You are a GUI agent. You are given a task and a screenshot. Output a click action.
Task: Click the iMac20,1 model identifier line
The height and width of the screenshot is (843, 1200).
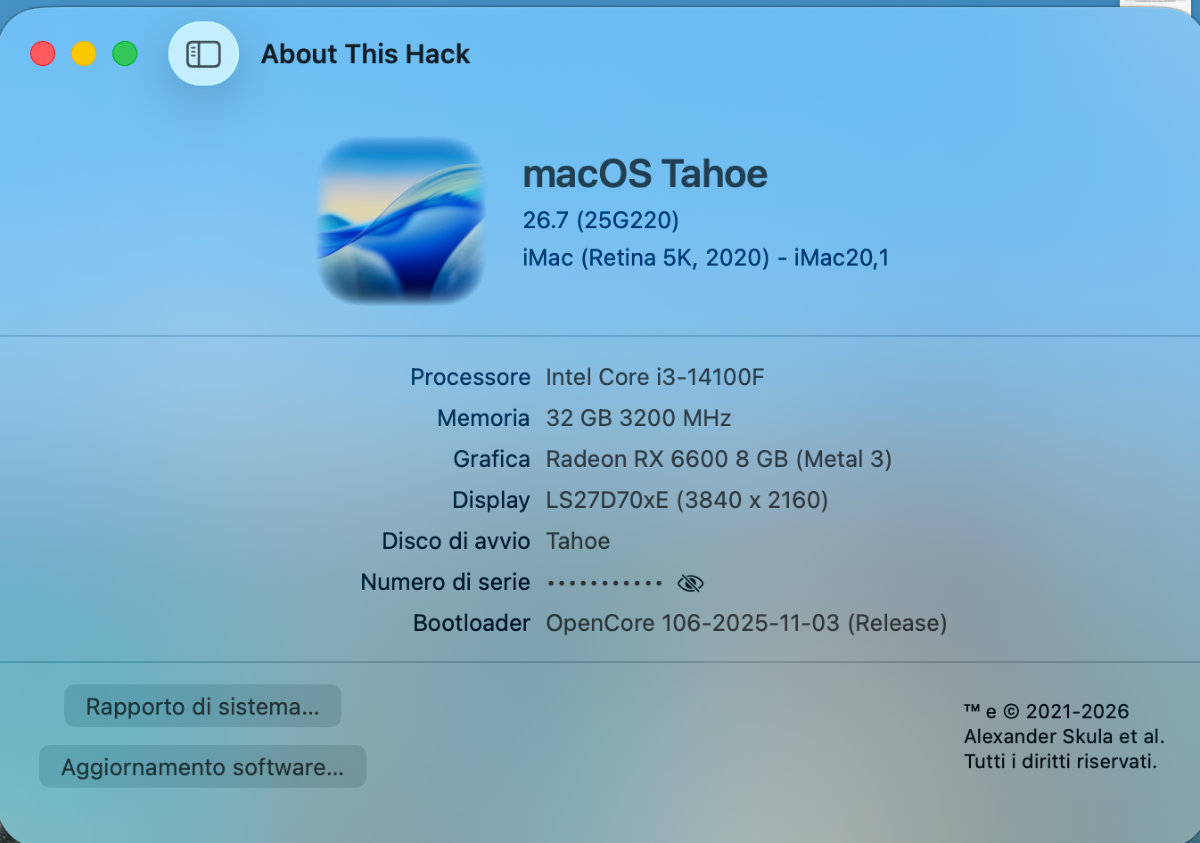click(x=706, y=258)
